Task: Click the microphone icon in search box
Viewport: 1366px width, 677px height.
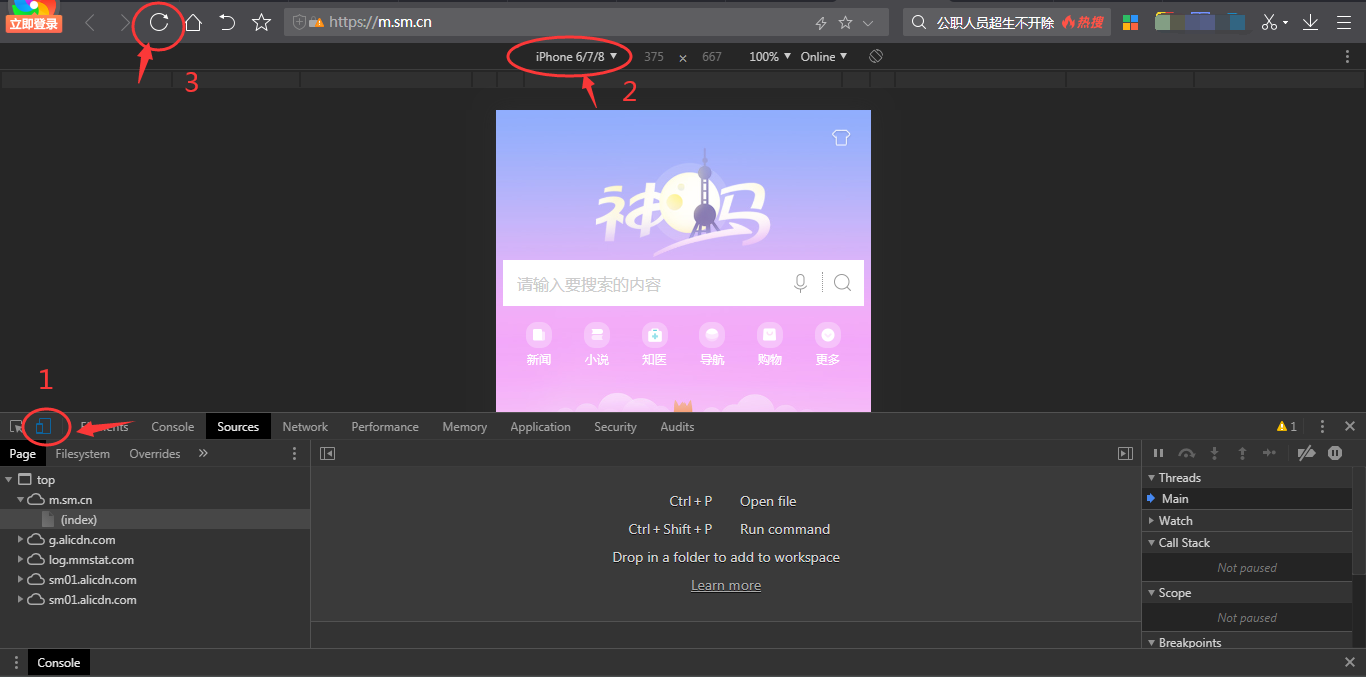Action: [x=800, y=284]
